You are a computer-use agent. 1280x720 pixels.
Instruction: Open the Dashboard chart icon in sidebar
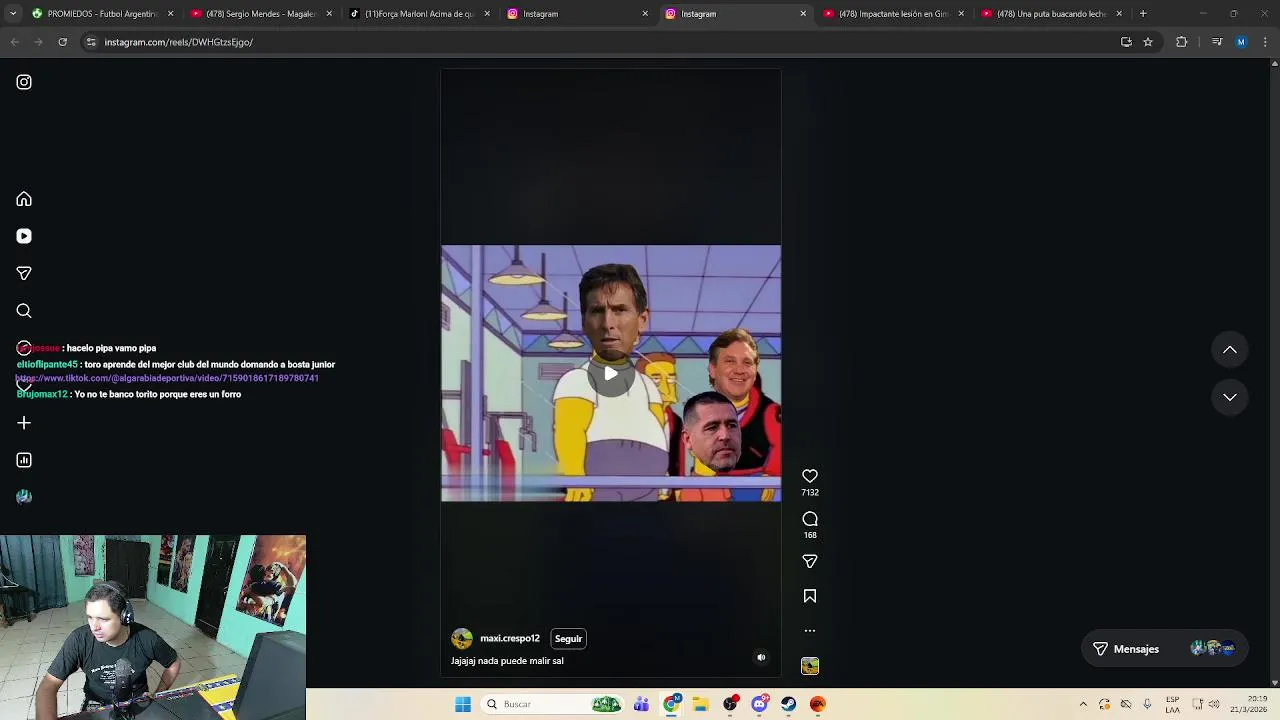24,460
